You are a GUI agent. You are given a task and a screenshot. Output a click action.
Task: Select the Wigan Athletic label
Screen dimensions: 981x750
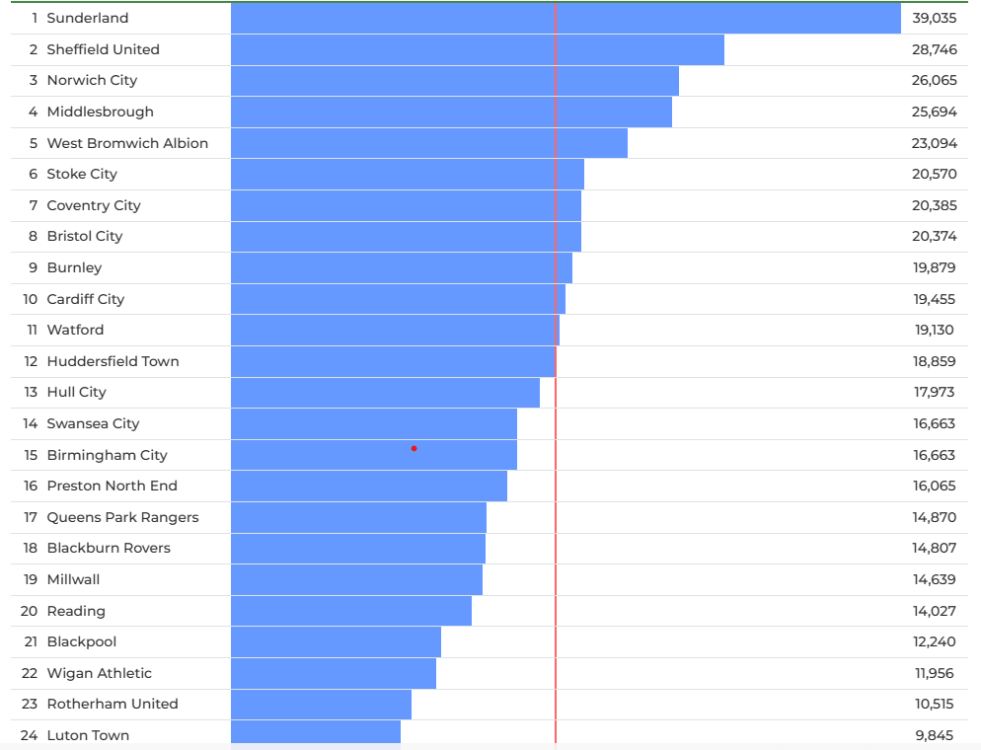pyautogui.click(x=99, y=673)
